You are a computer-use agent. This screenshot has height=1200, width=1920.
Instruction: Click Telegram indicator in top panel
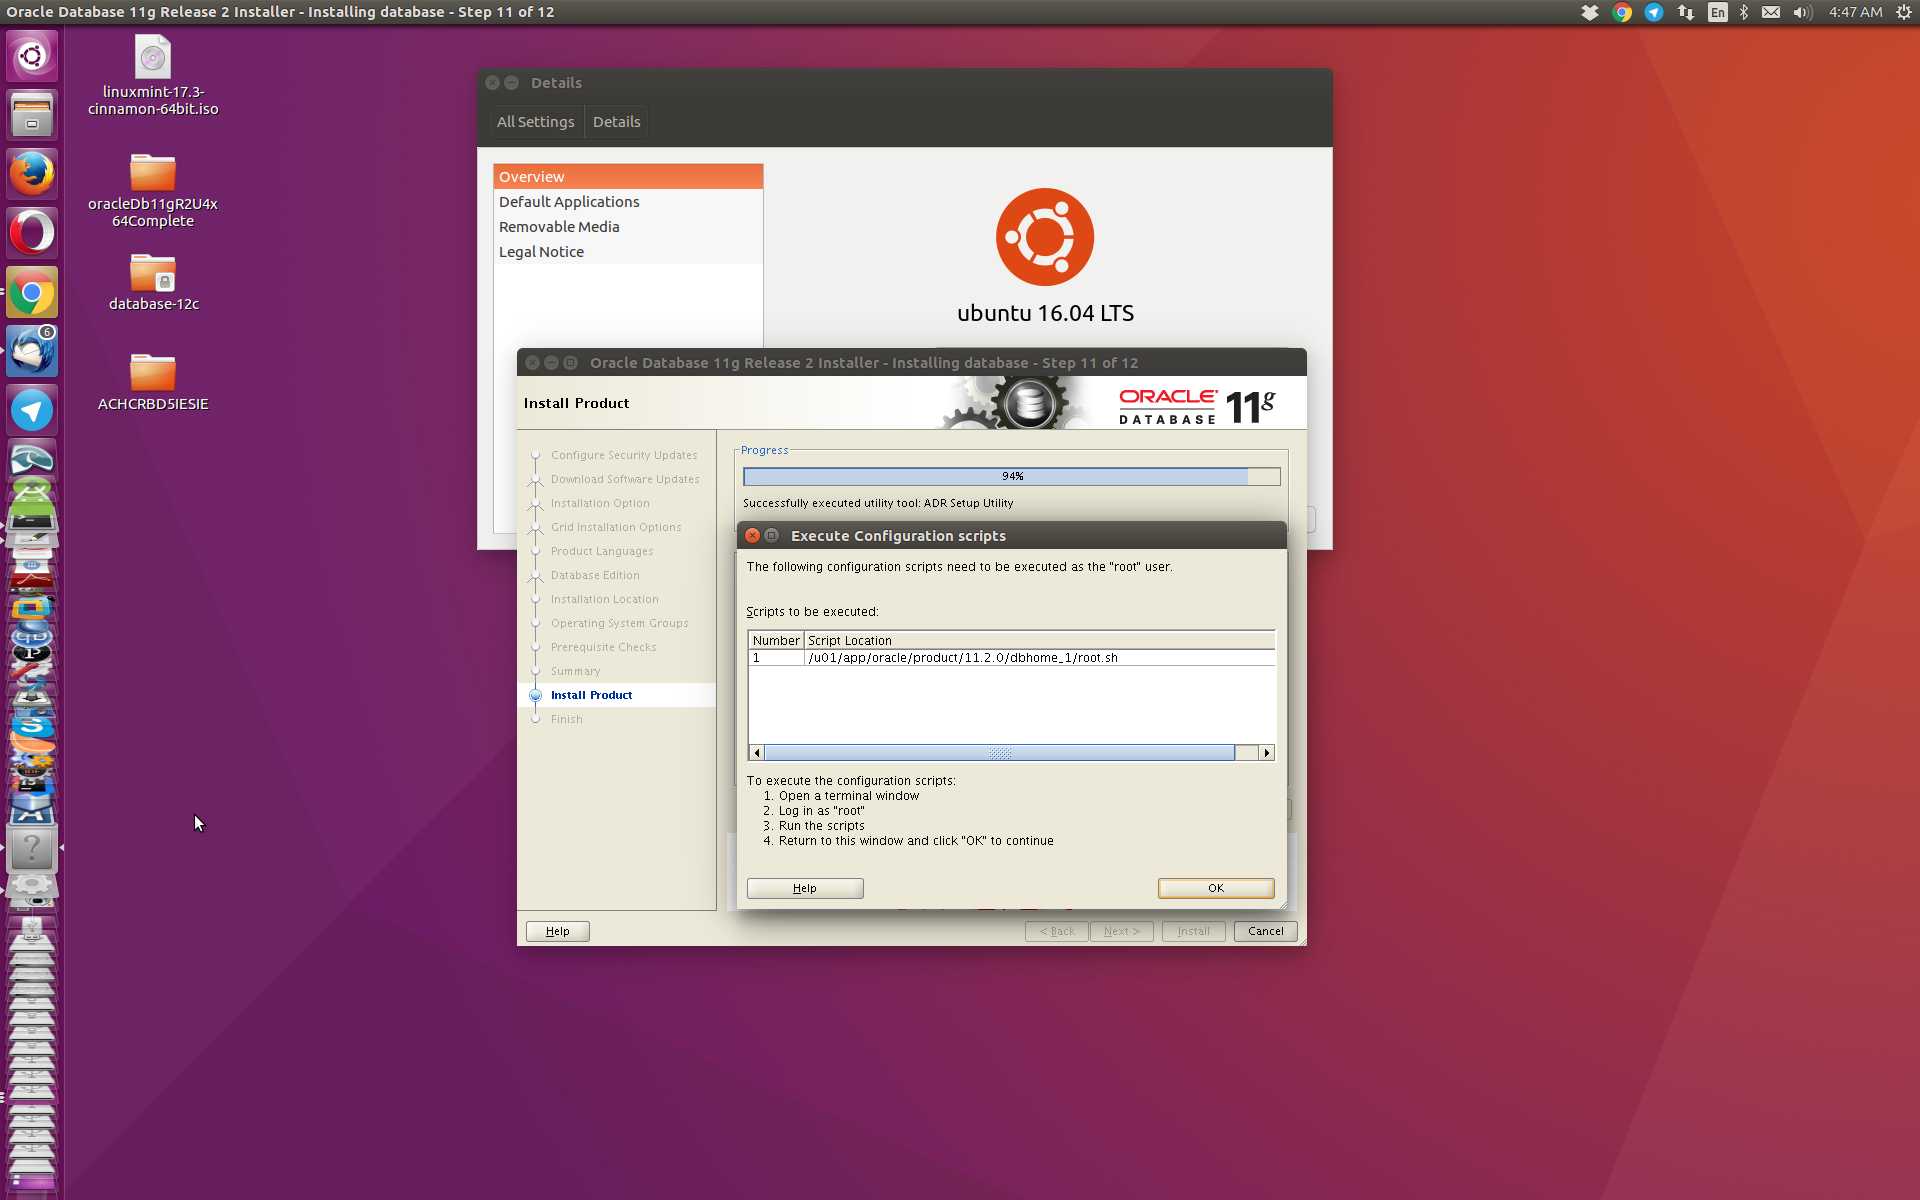1654,12
